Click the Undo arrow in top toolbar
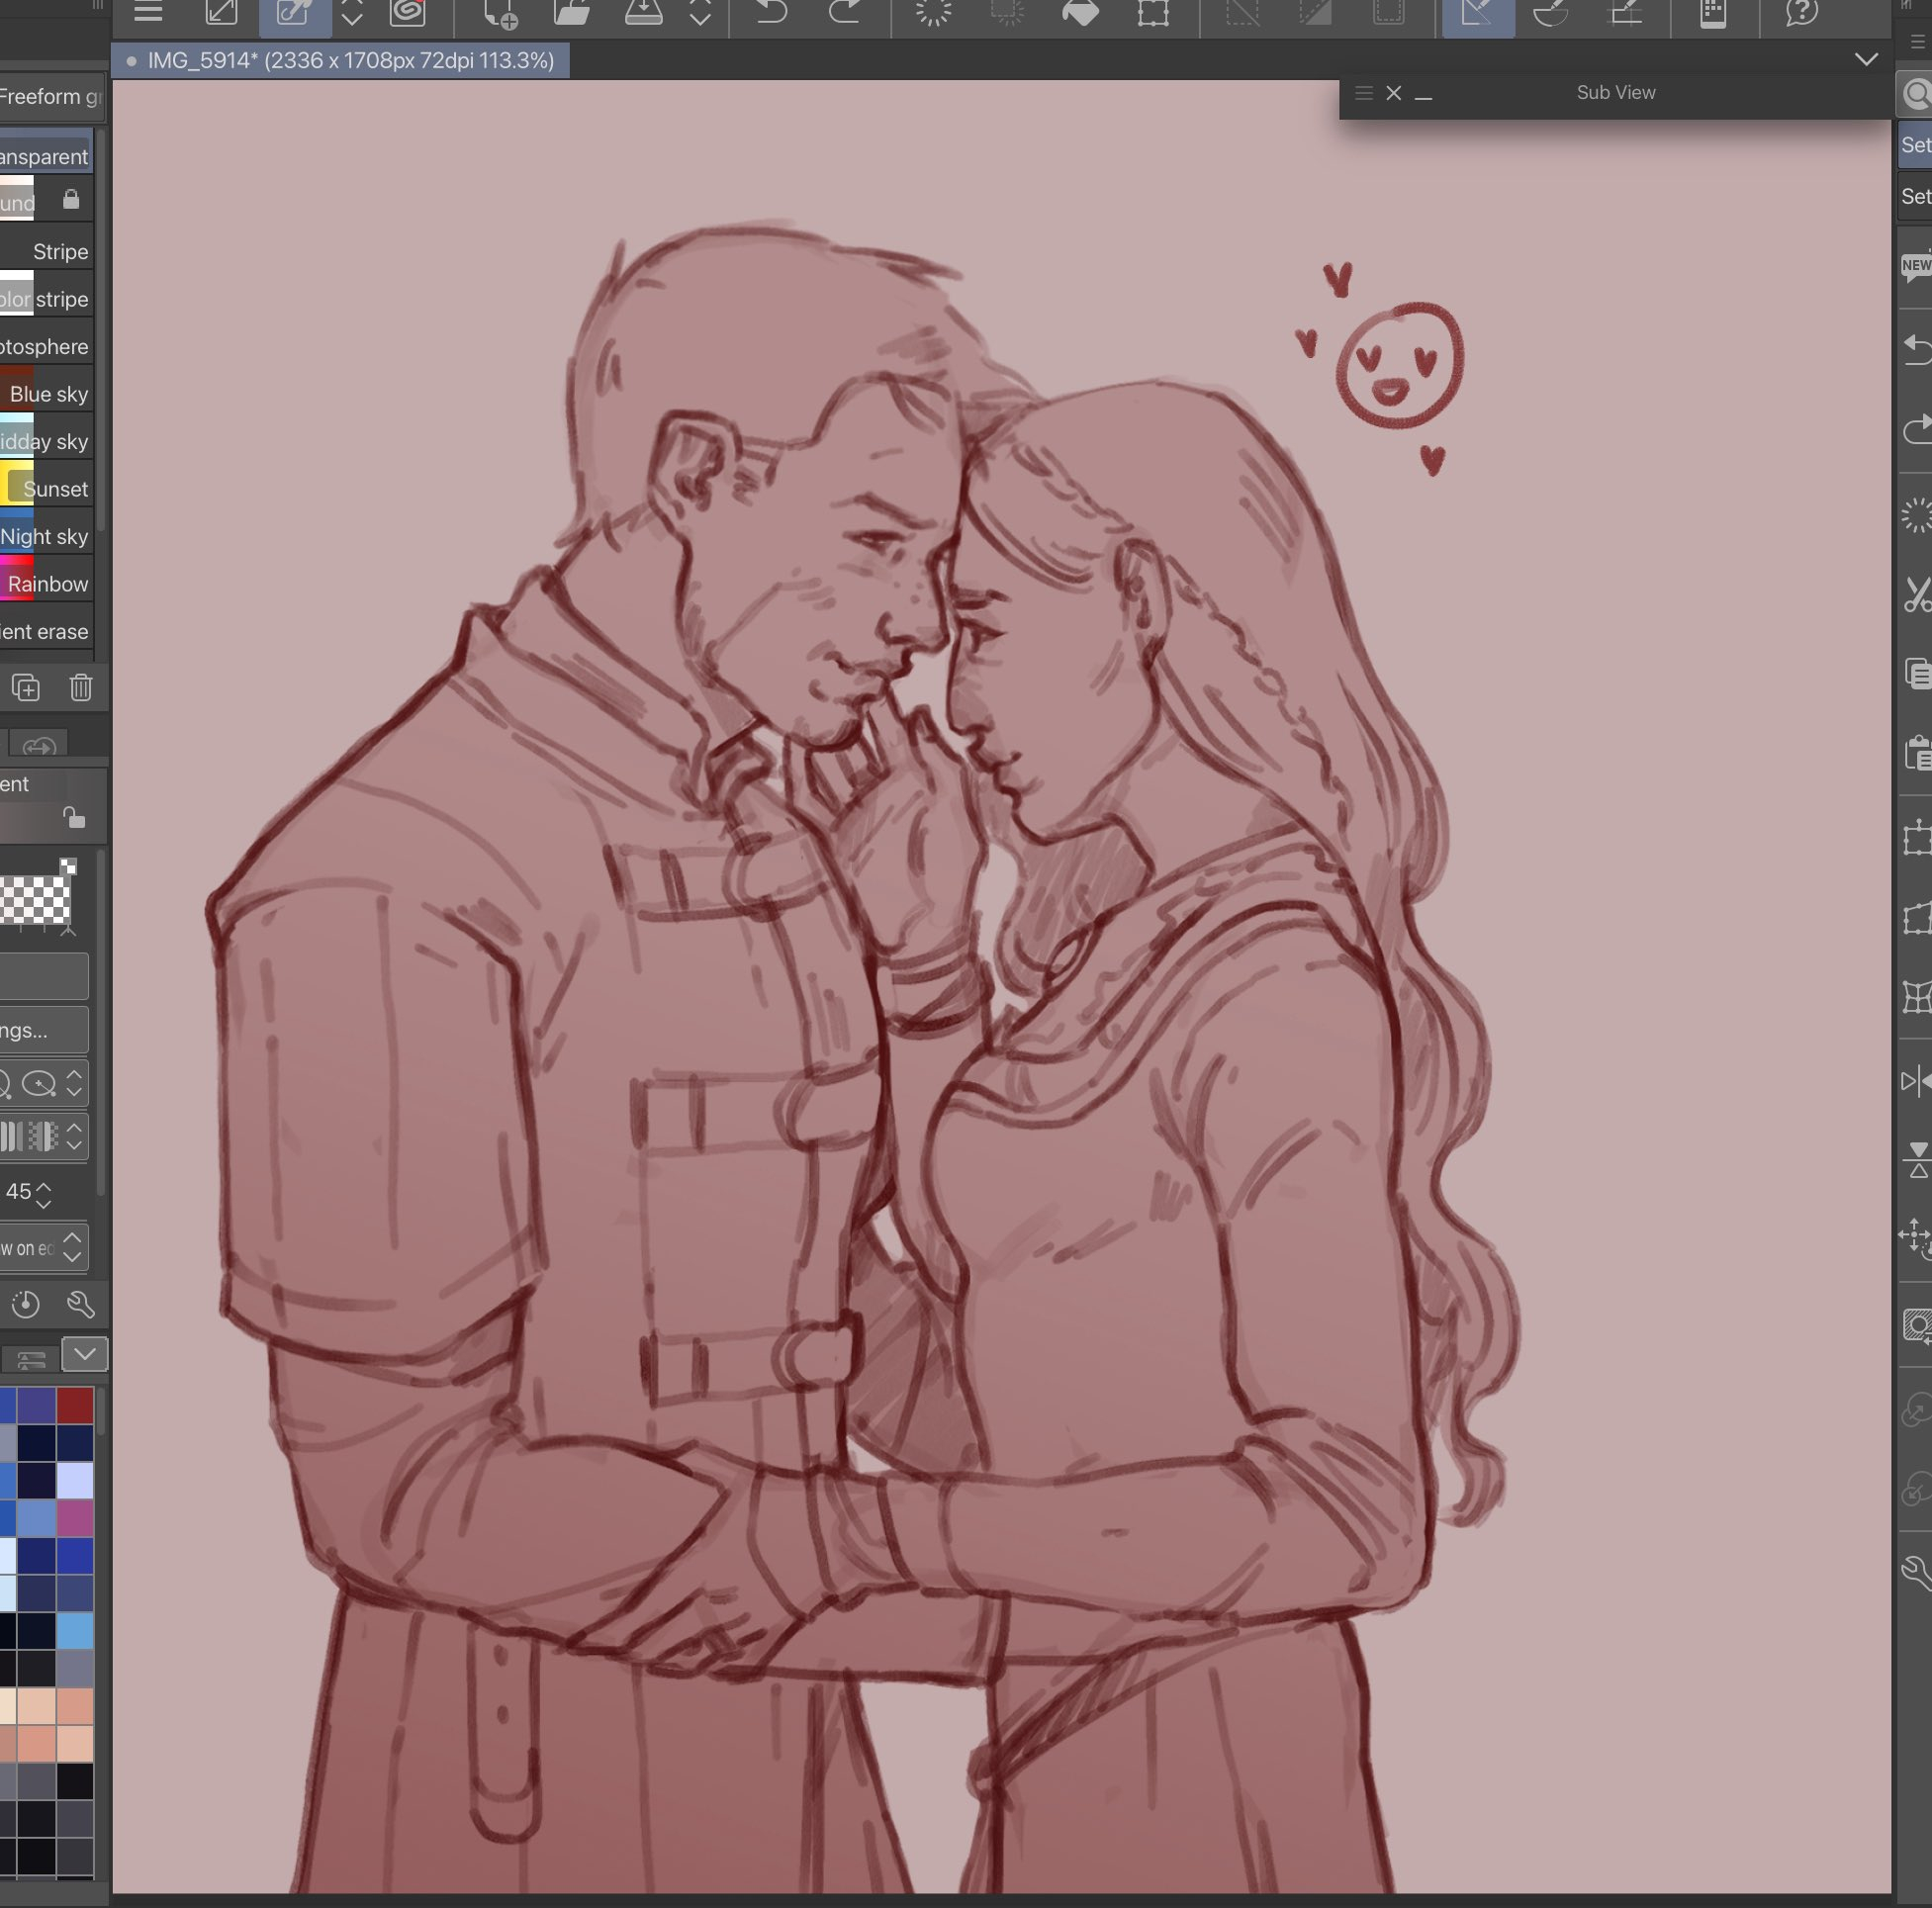 pyautogui.click(x=771, y=12)
